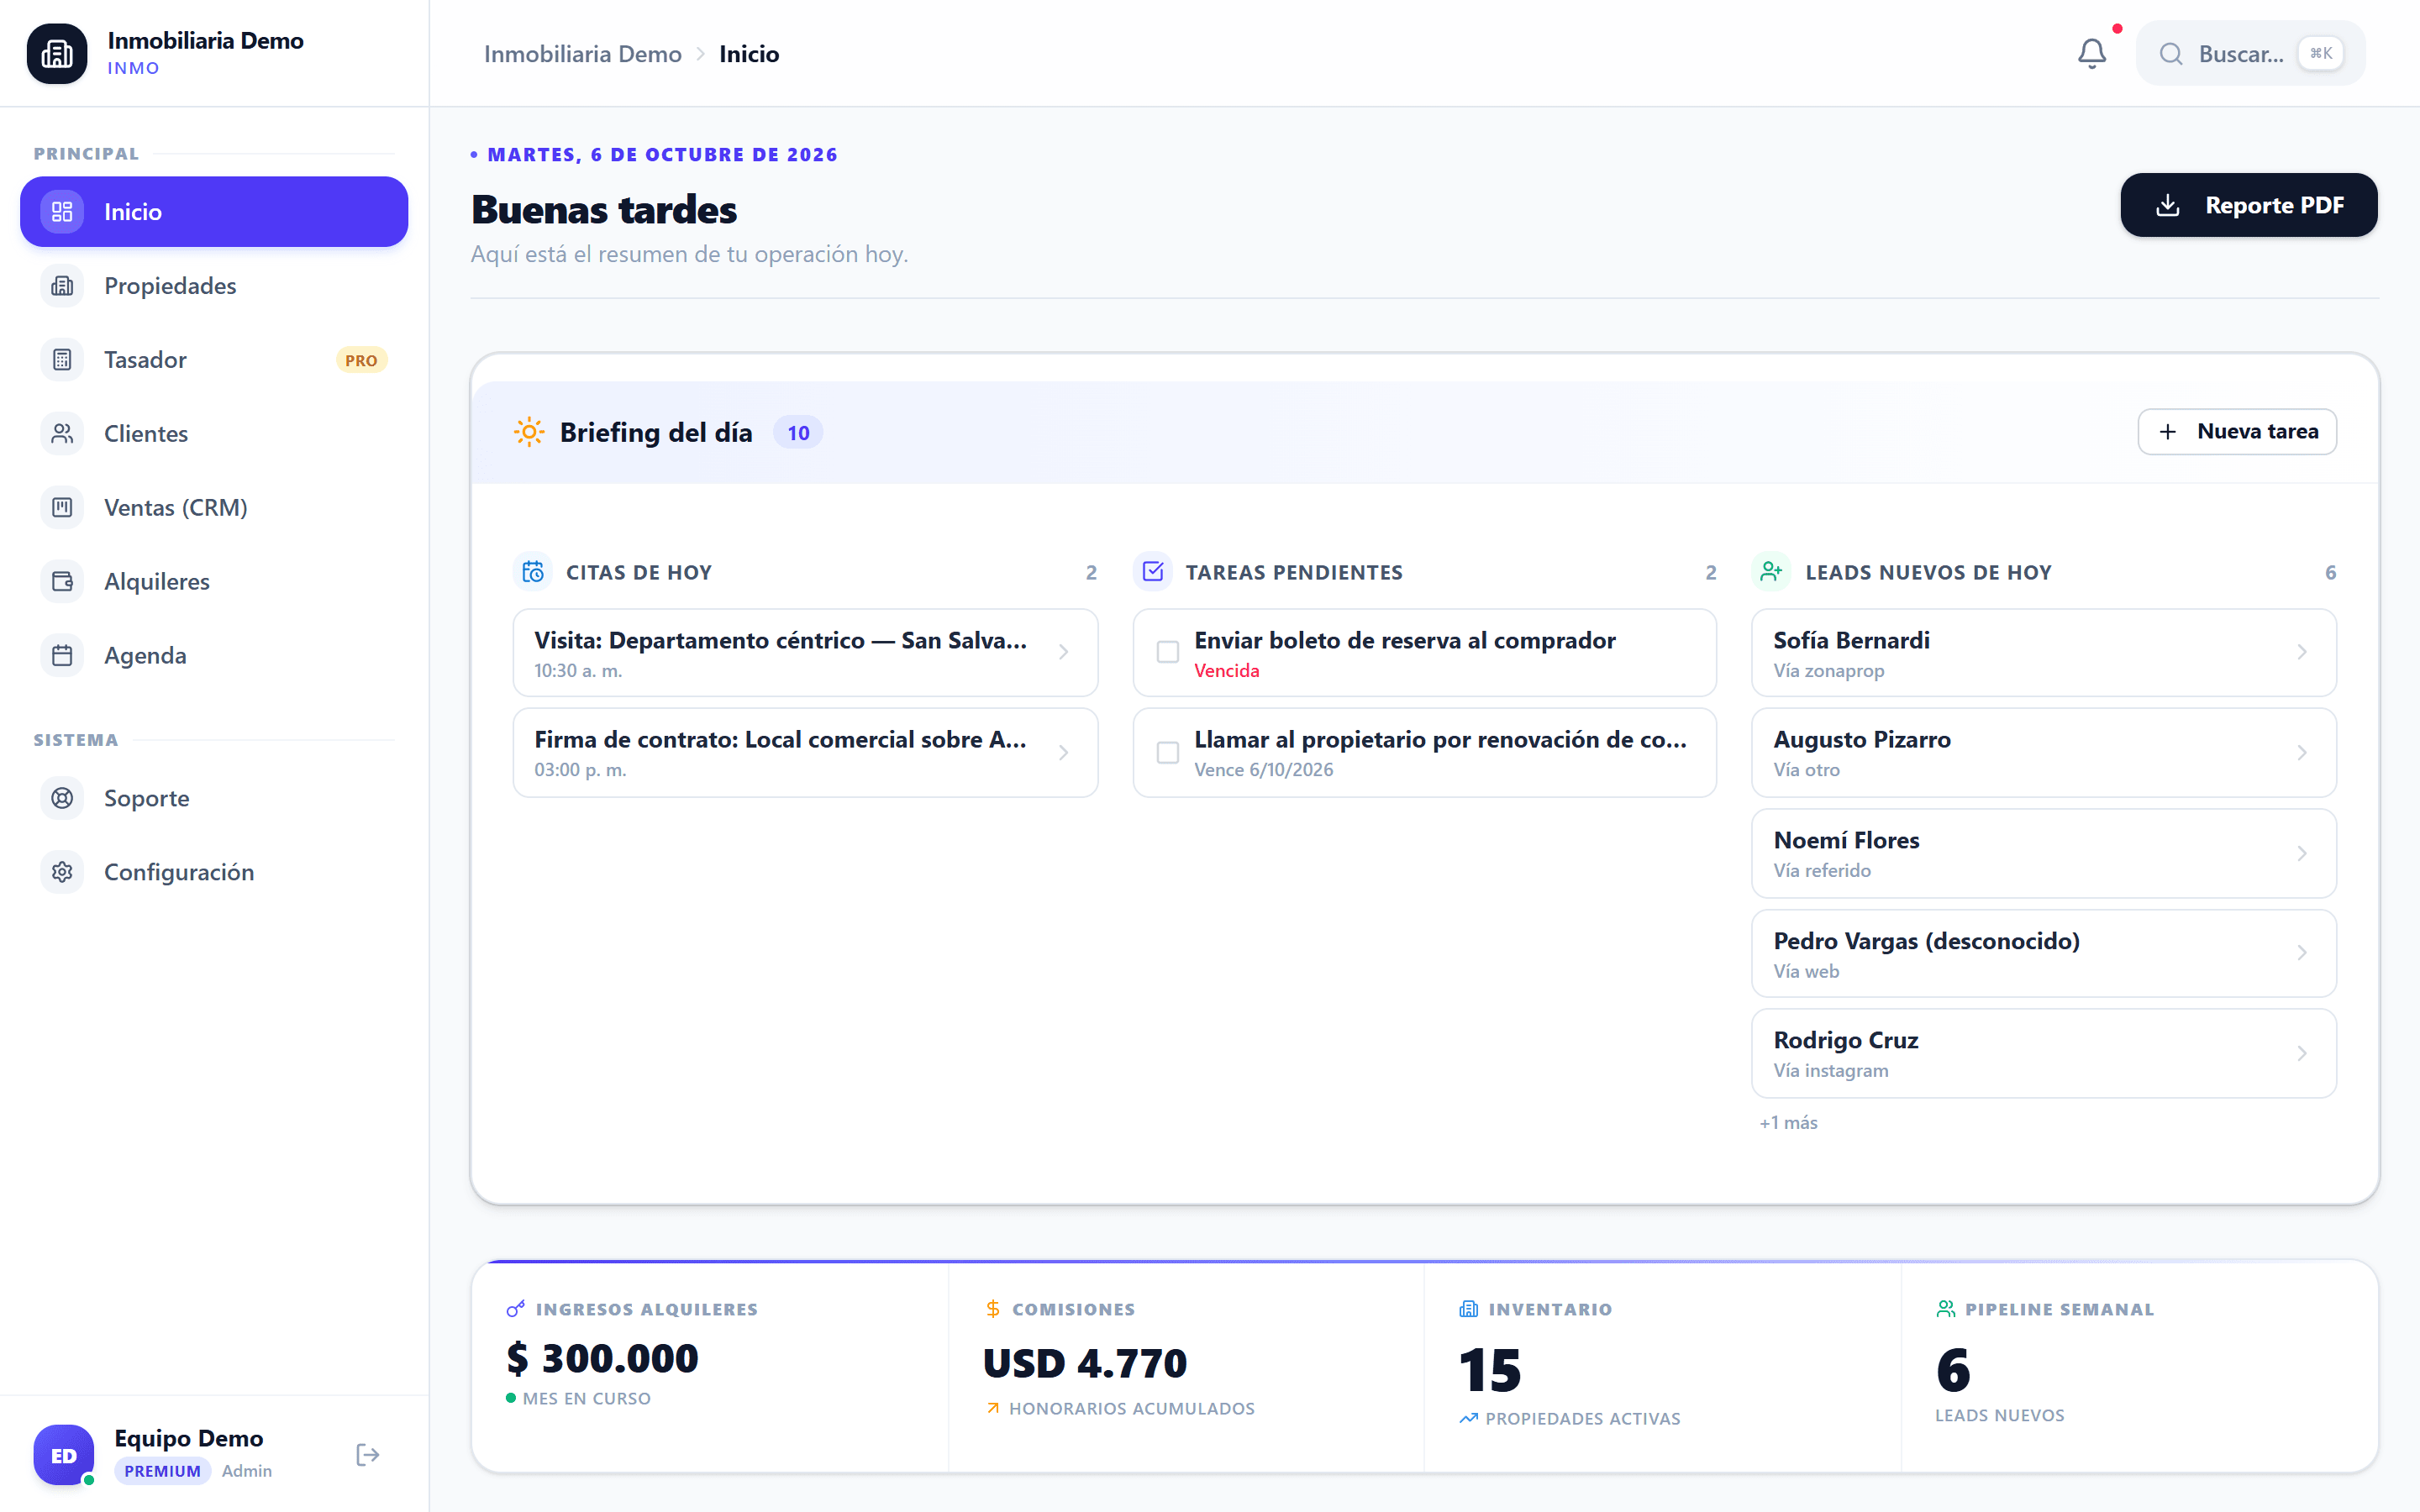
Task: Click the Briefing count badge 10
Action: 798,432
